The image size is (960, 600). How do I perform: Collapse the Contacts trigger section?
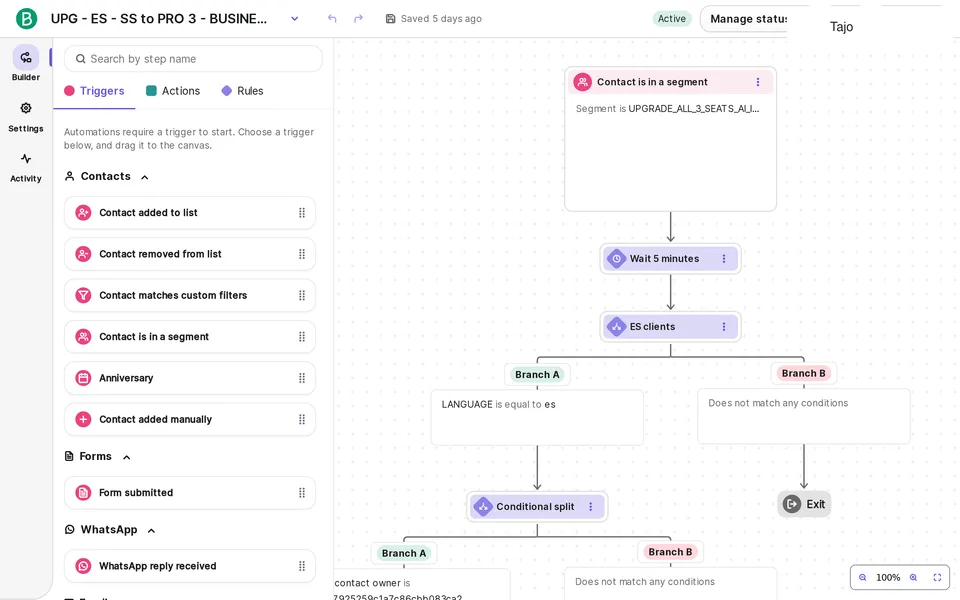point(144,177)
